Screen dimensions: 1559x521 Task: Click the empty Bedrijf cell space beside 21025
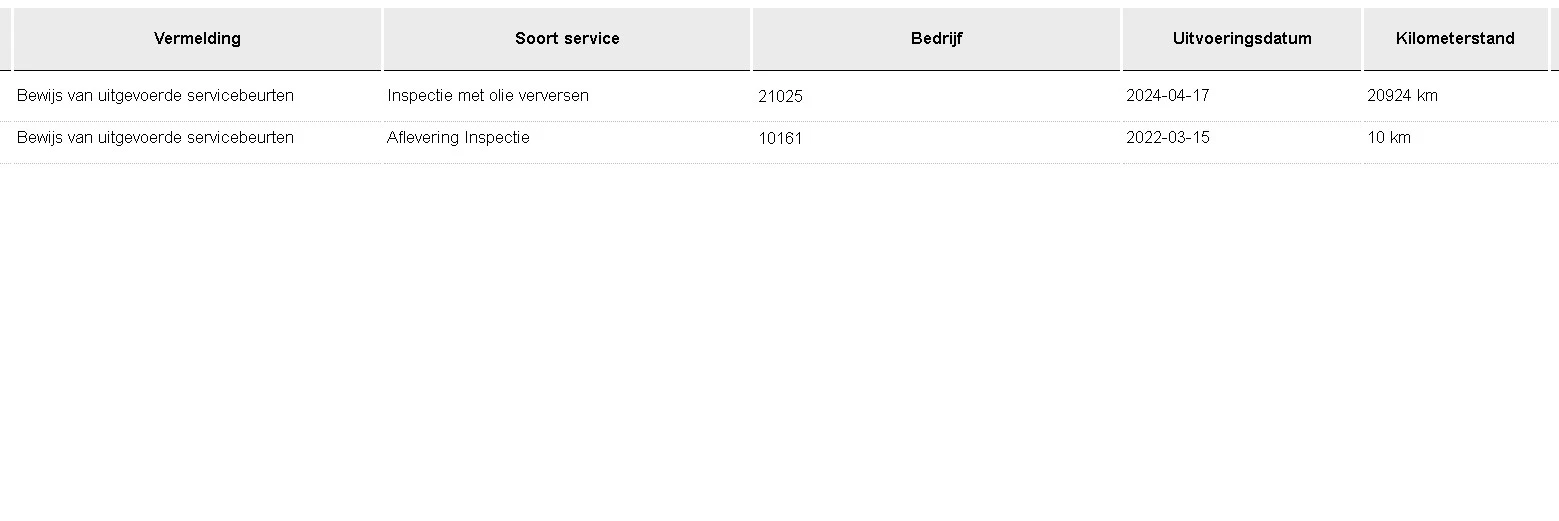tap(950, 97)
